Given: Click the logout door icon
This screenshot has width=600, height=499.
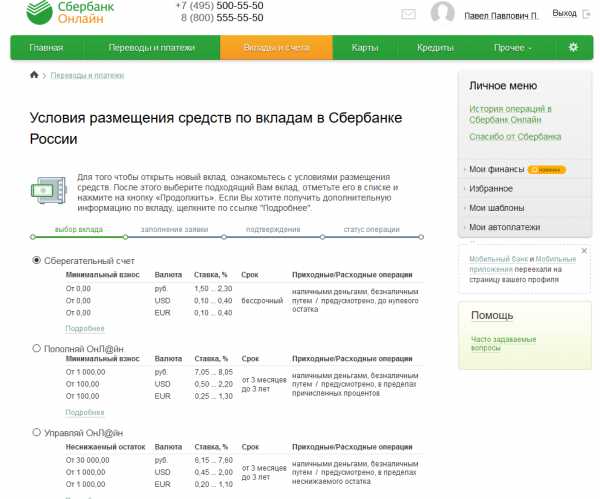Looking at the screenshot, I should click(587, 14).
